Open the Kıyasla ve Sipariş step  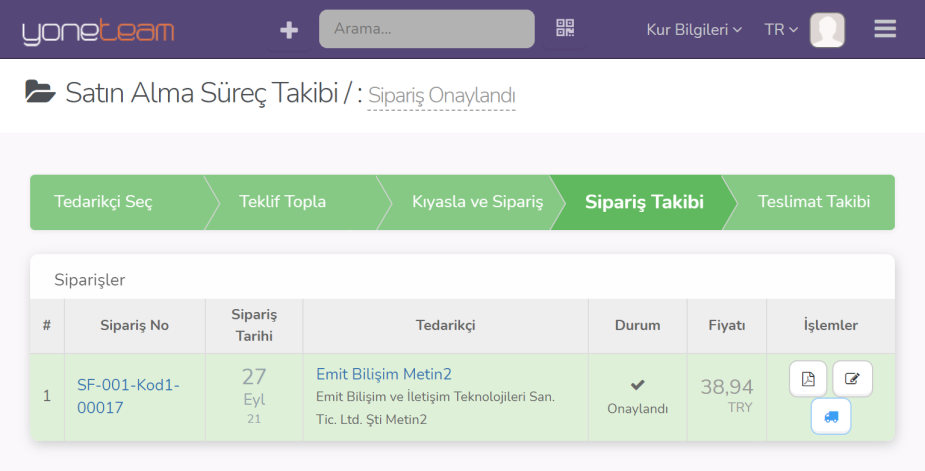click(477, 202)
